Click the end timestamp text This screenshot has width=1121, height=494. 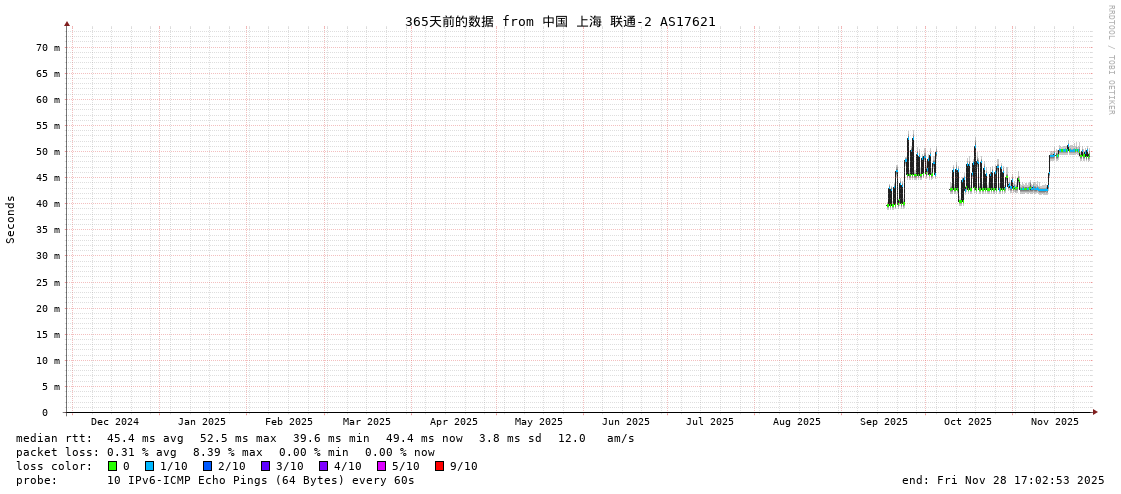(1003, 480)
